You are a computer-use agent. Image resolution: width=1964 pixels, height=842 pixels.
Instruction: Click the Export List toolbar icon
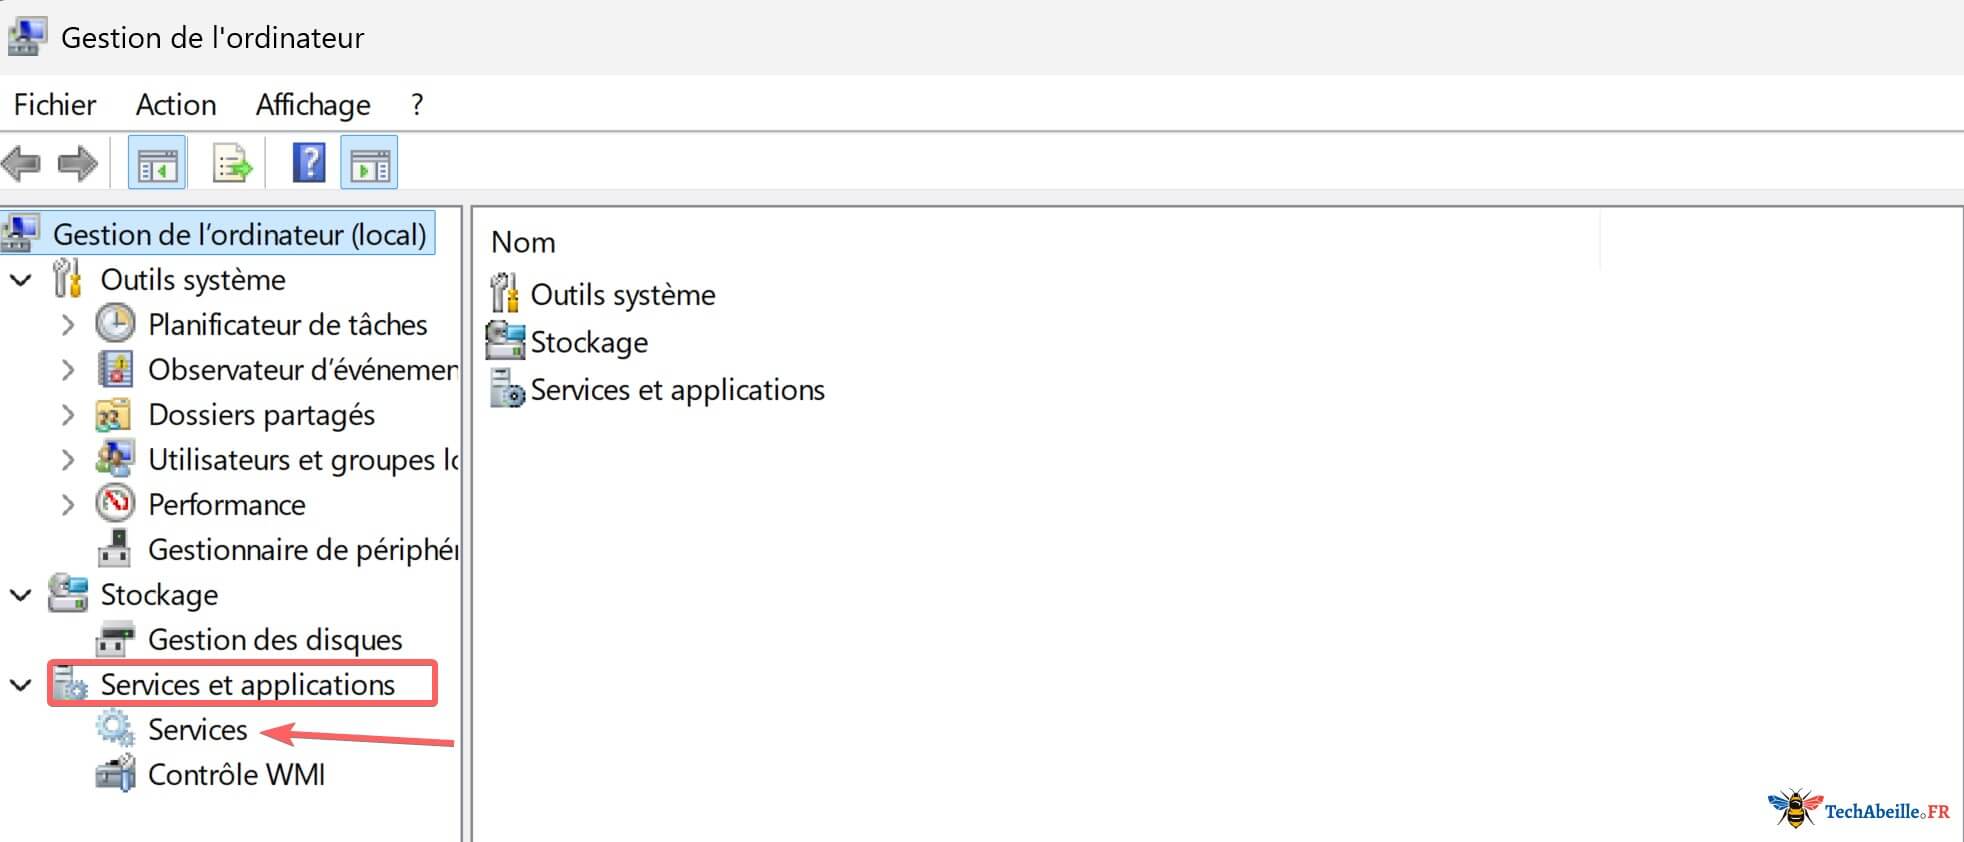[x=232, y=163]
